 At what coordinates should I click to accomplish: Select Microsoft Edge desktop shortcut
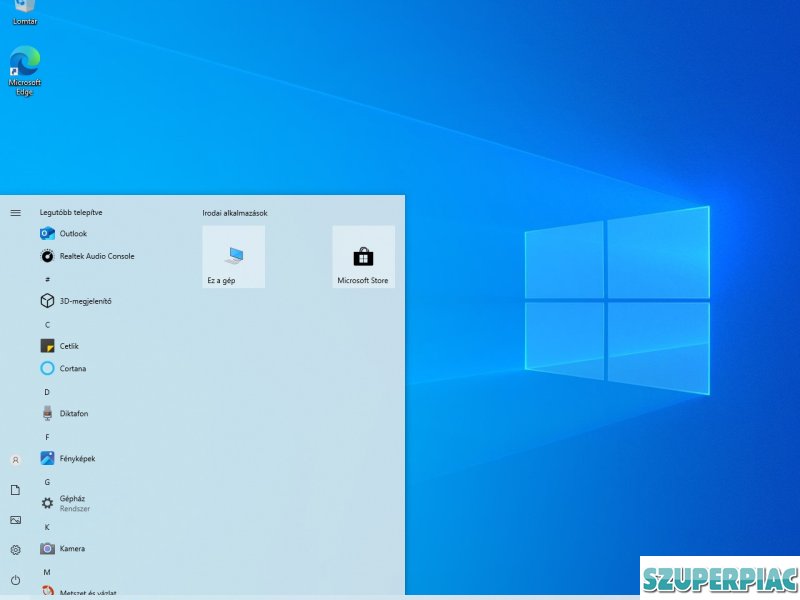tap(24, 70)
